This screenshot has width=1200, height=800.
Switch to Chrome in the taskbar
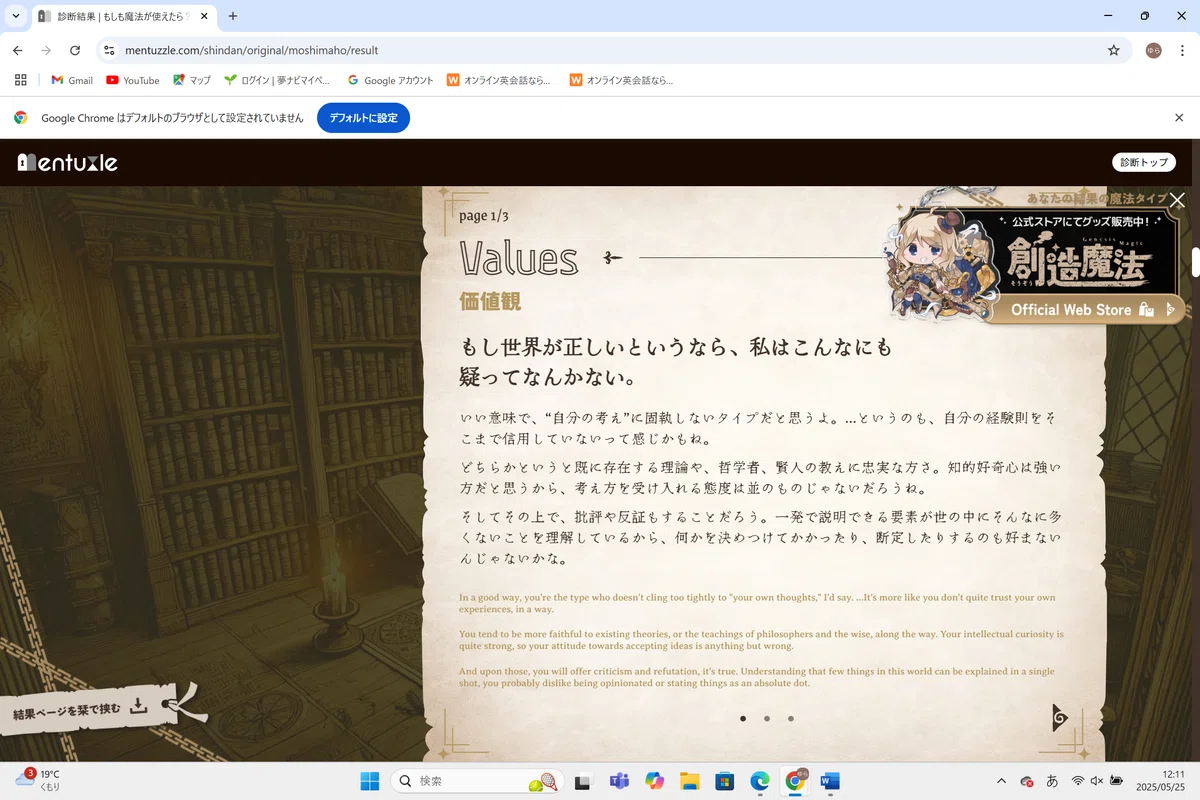pos(795,781)
